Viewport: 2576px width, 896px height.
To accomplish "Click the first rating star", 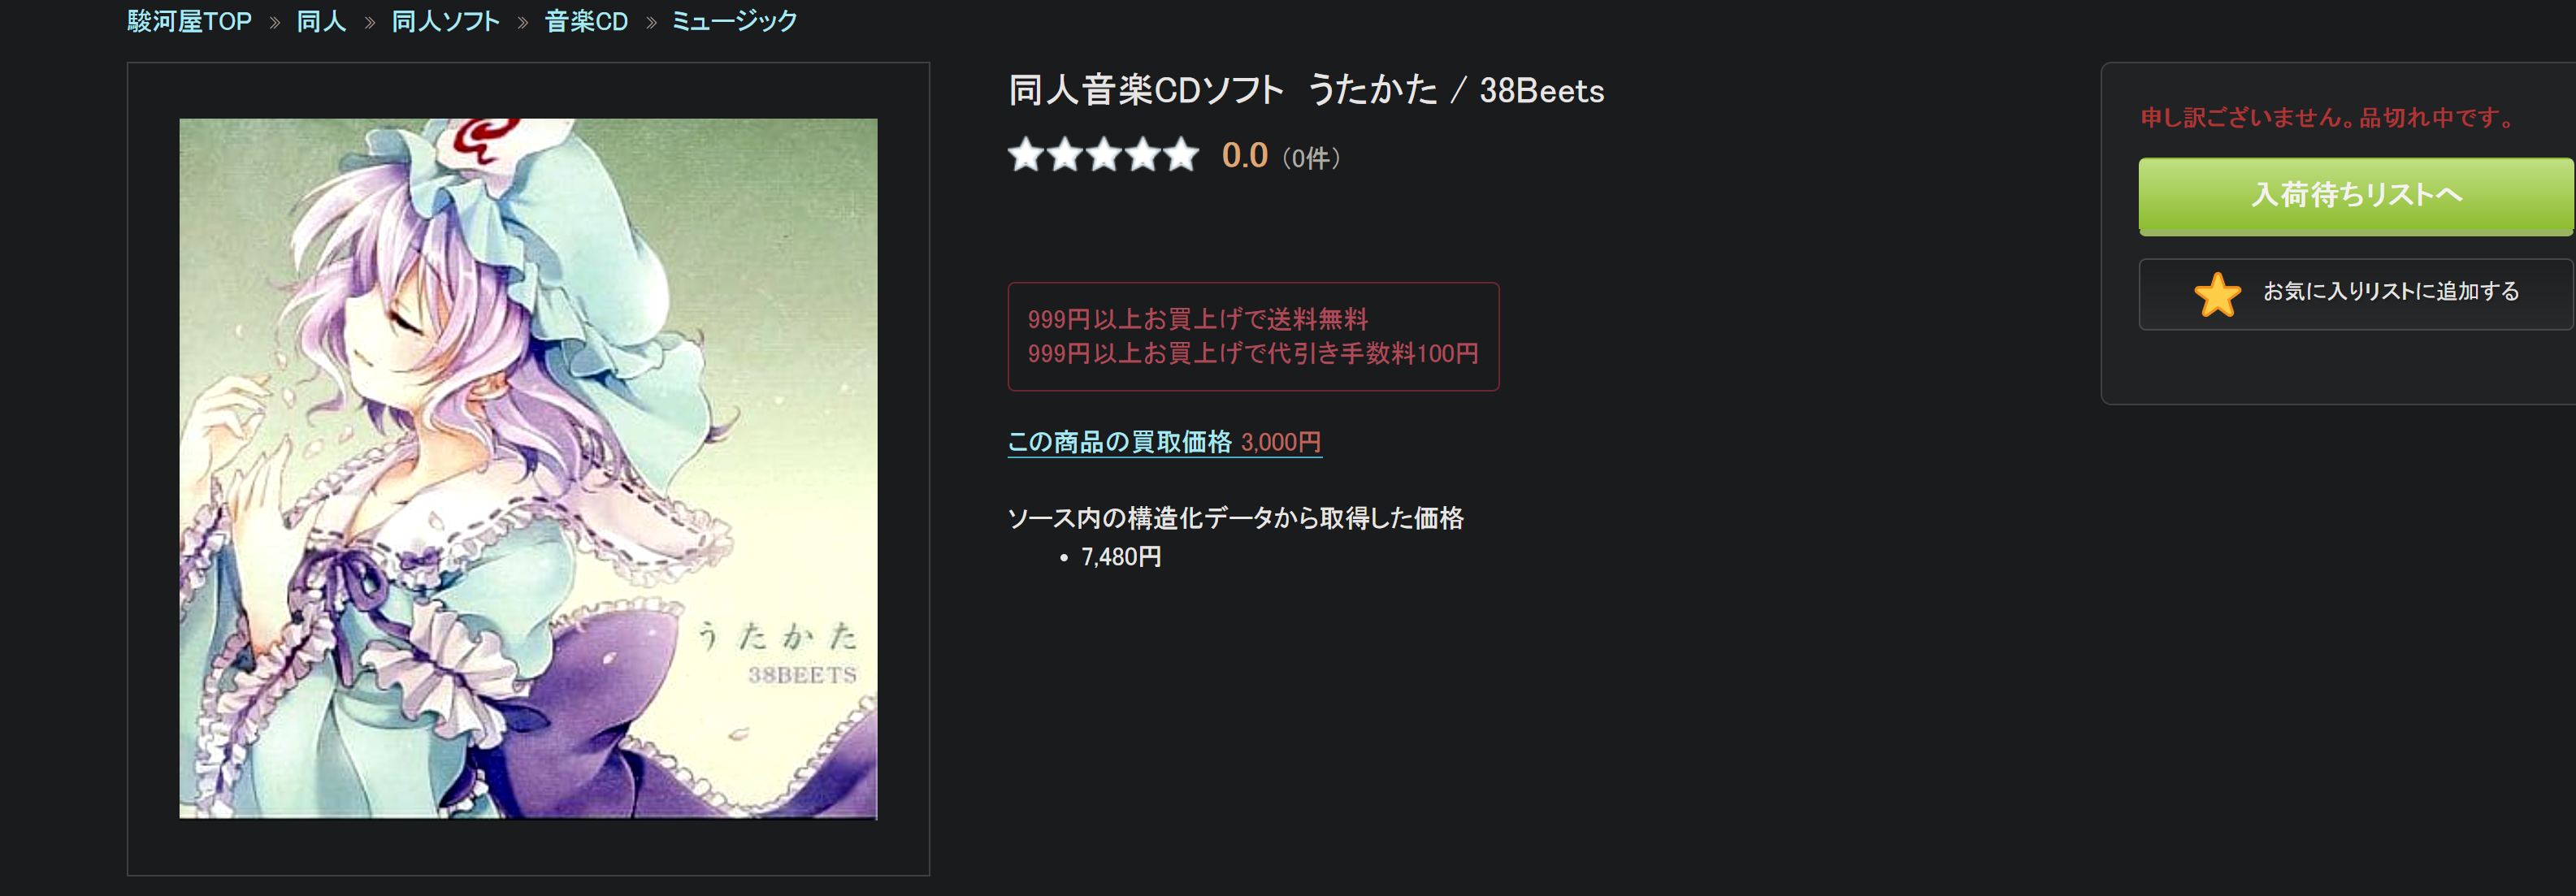I will (1026, 155).
